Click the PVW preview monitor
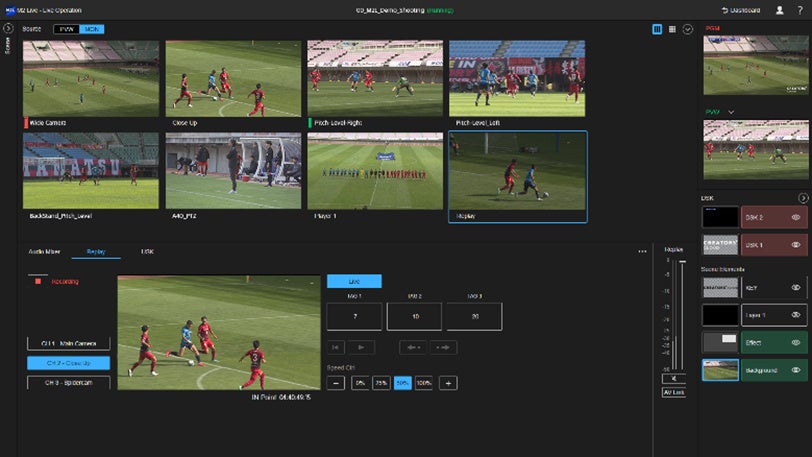Viewport: 812px width, 457px height. point(756,150)
